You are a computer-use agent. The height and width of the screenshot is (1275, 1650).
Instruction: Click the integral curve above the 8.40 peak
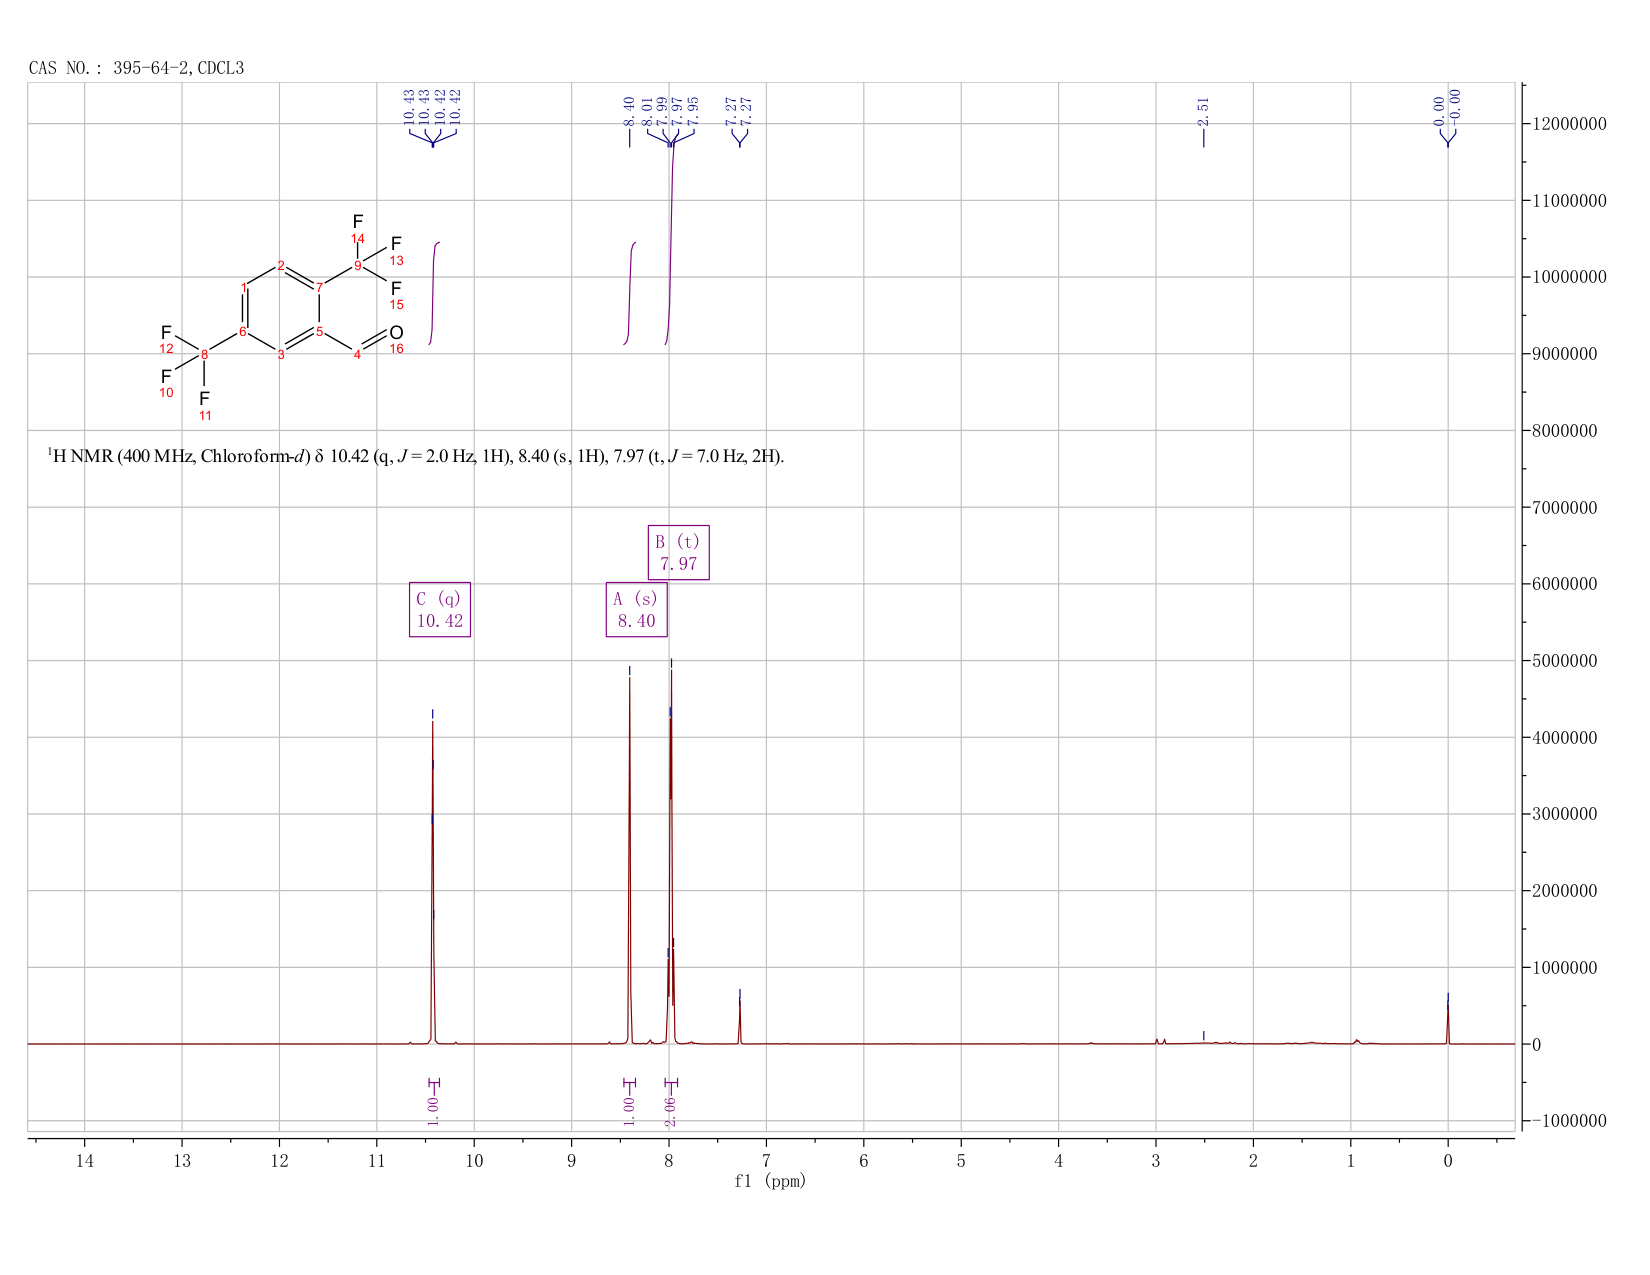pyautogui.click(x=630, y=292)
